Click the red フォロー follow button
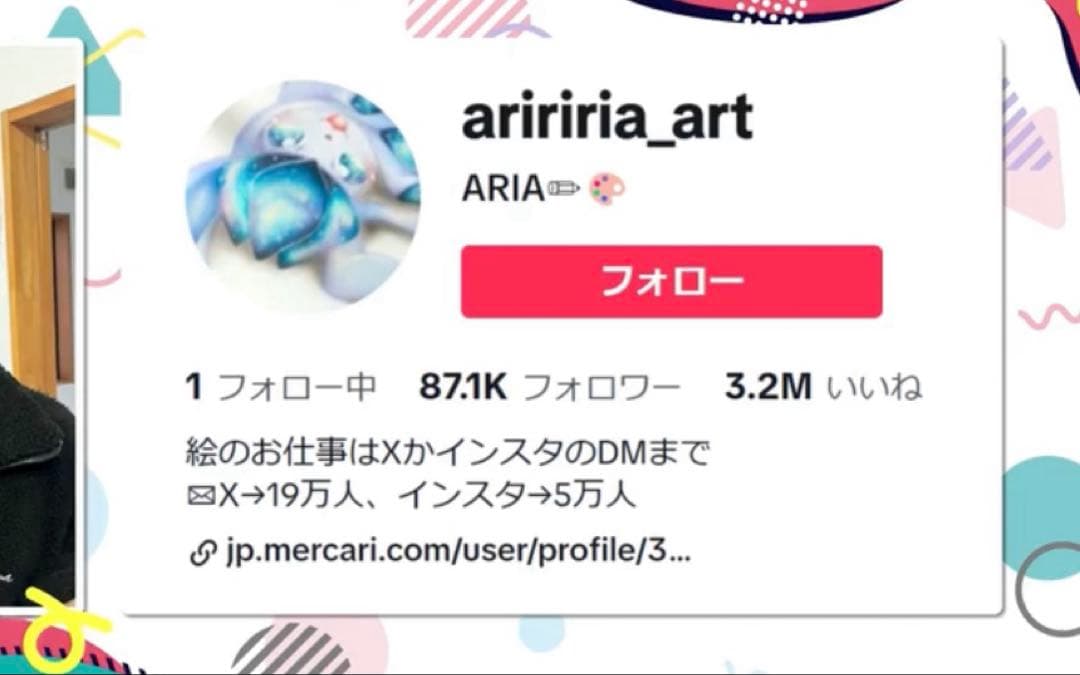 (x=672, y=282)
